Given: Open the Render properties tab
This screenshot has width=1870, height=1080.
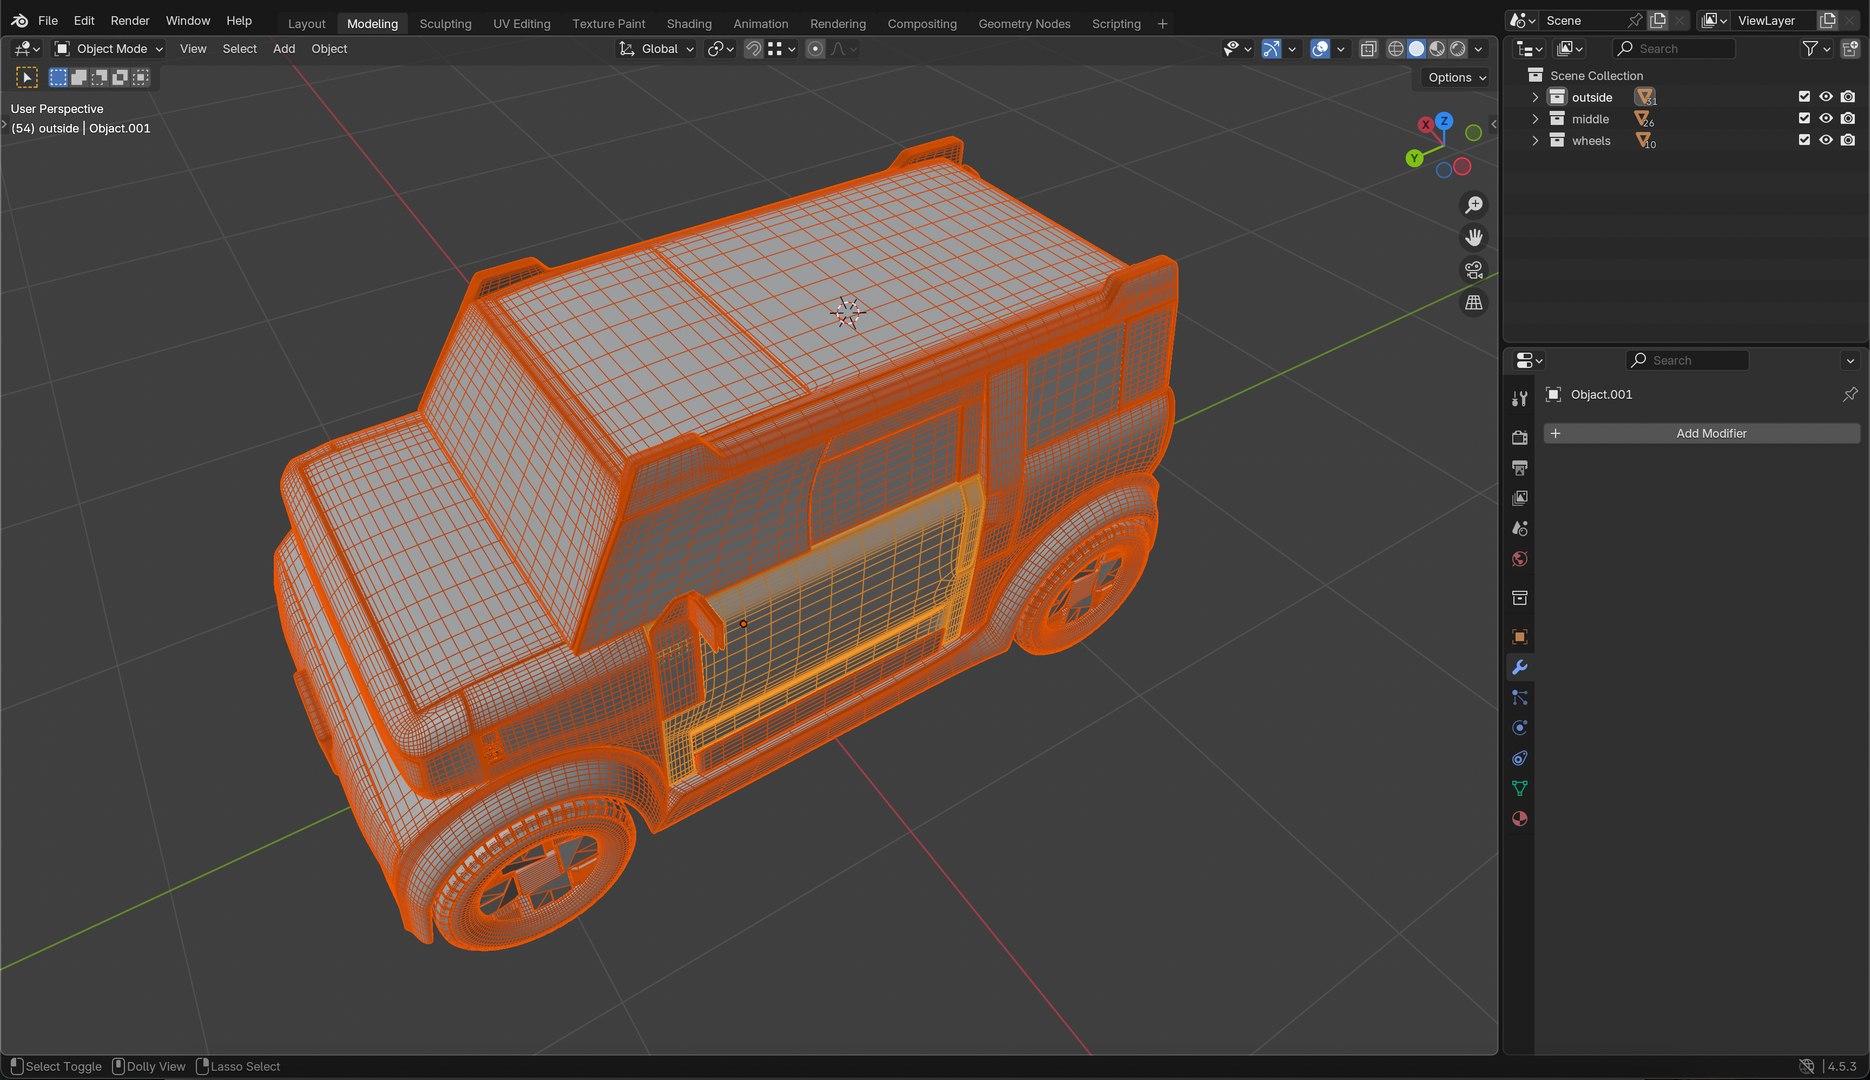Looking at the screenshot, I should point(1519,437).
